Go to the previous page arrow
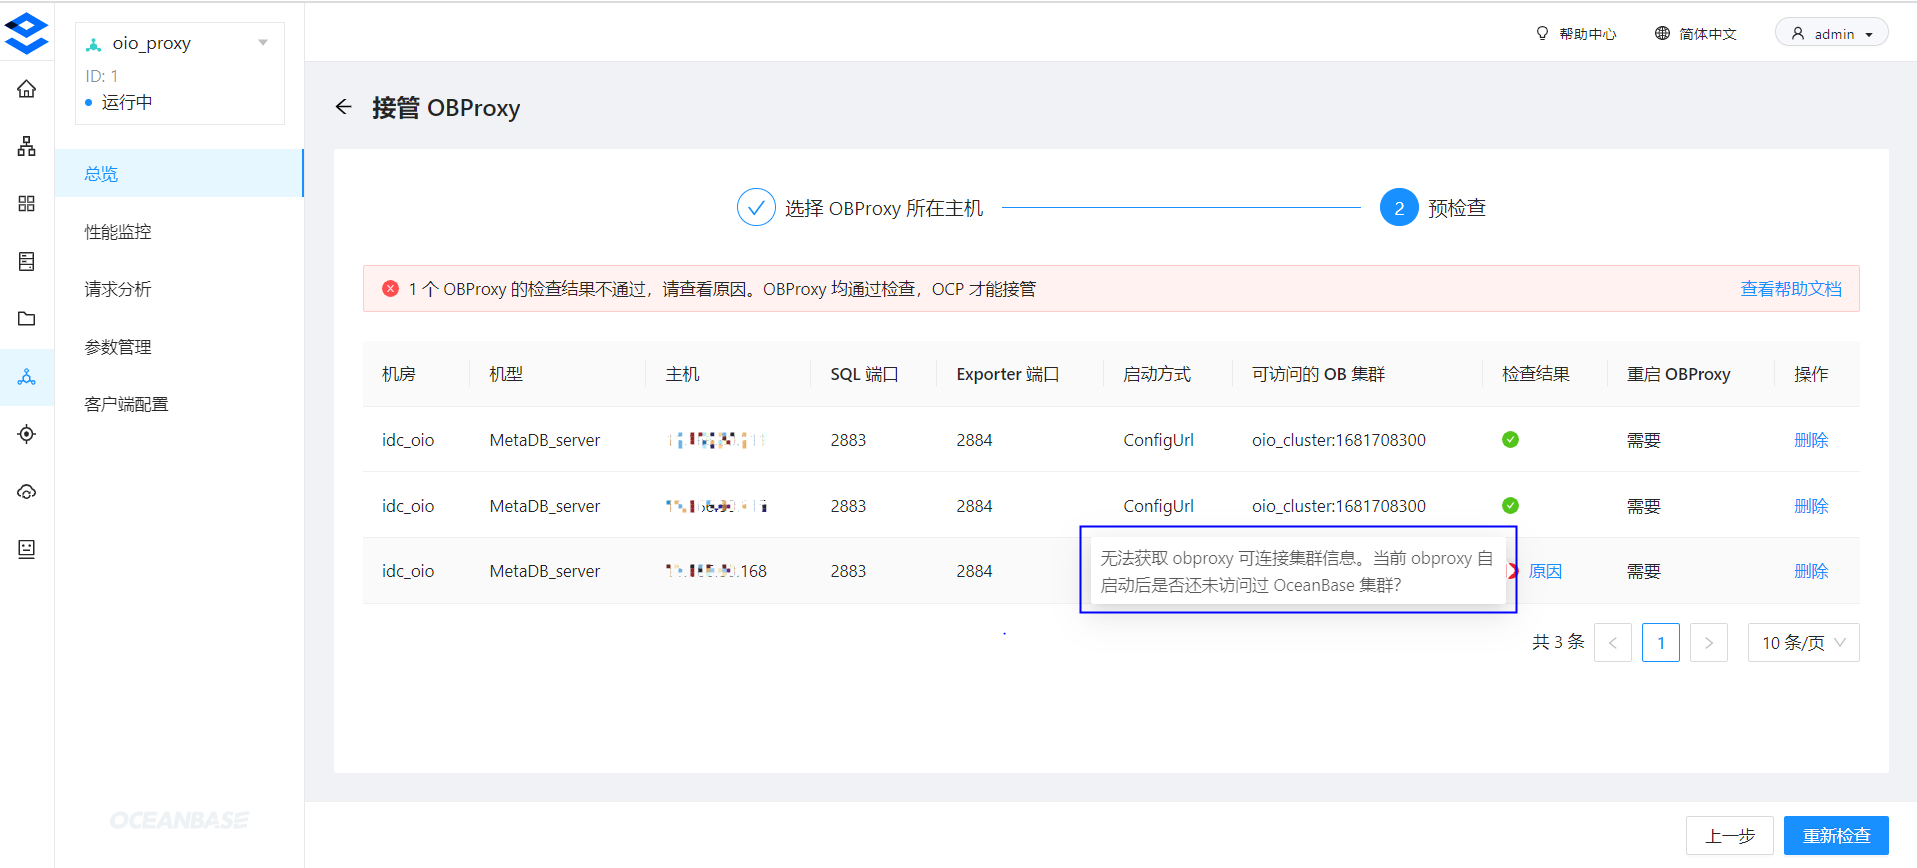The height and width of the screenshot is (868, 1917). coord(1613,643)
